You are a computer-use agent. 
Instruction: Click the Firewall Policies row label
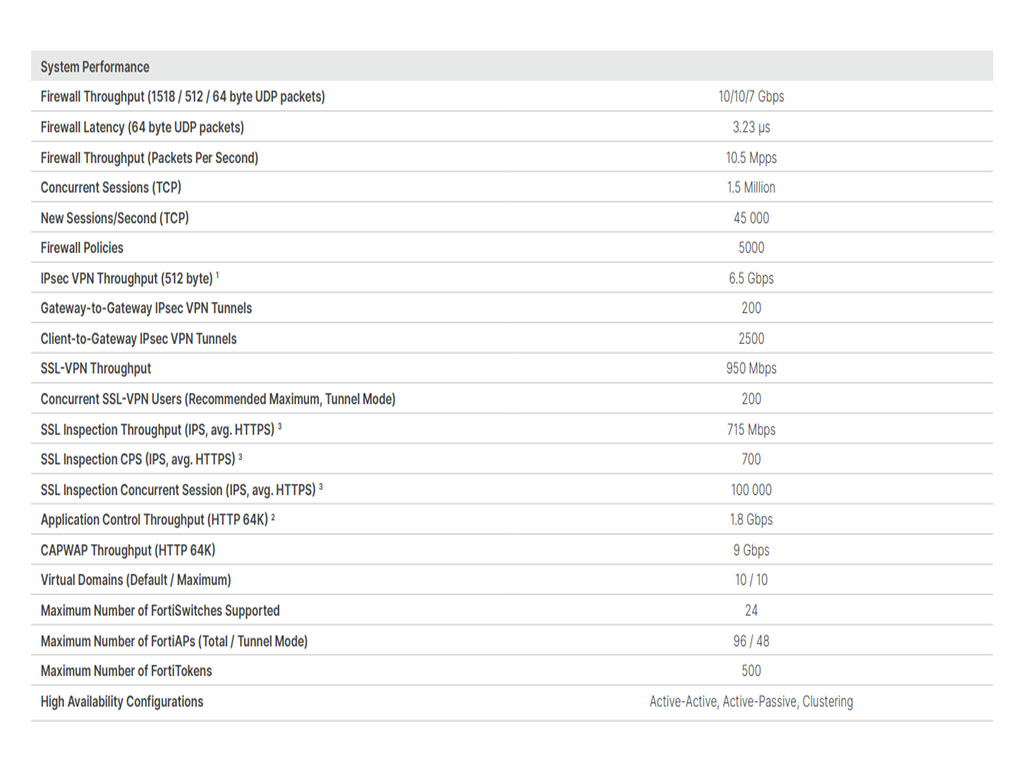click(82, 248)
